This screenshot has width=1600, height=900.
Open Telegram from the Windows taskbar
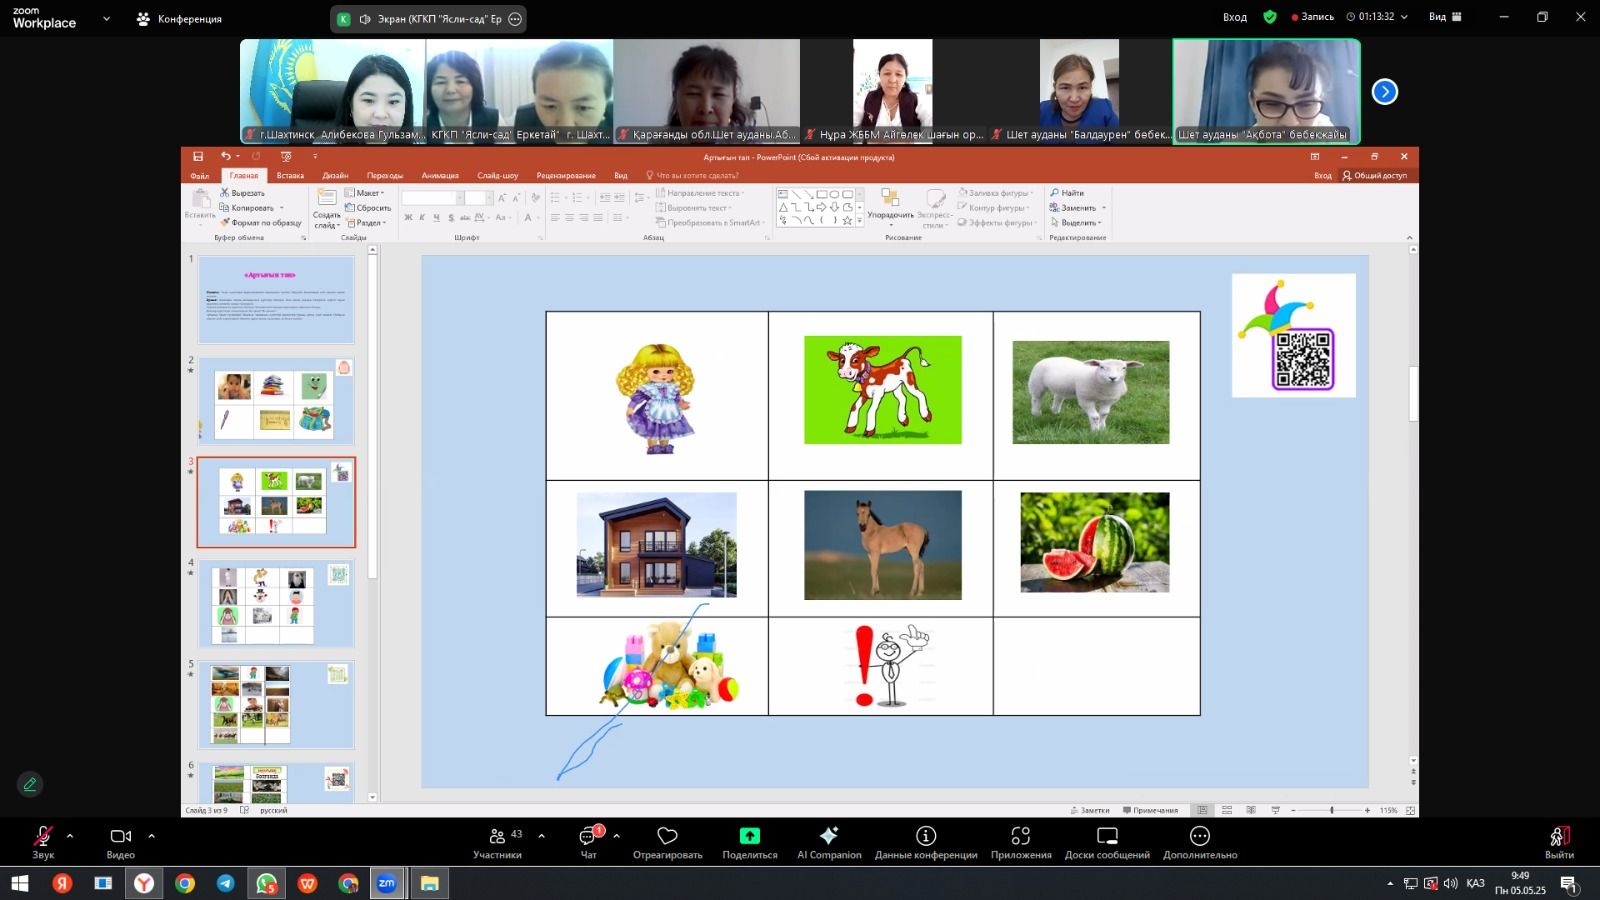coord(226,883)
